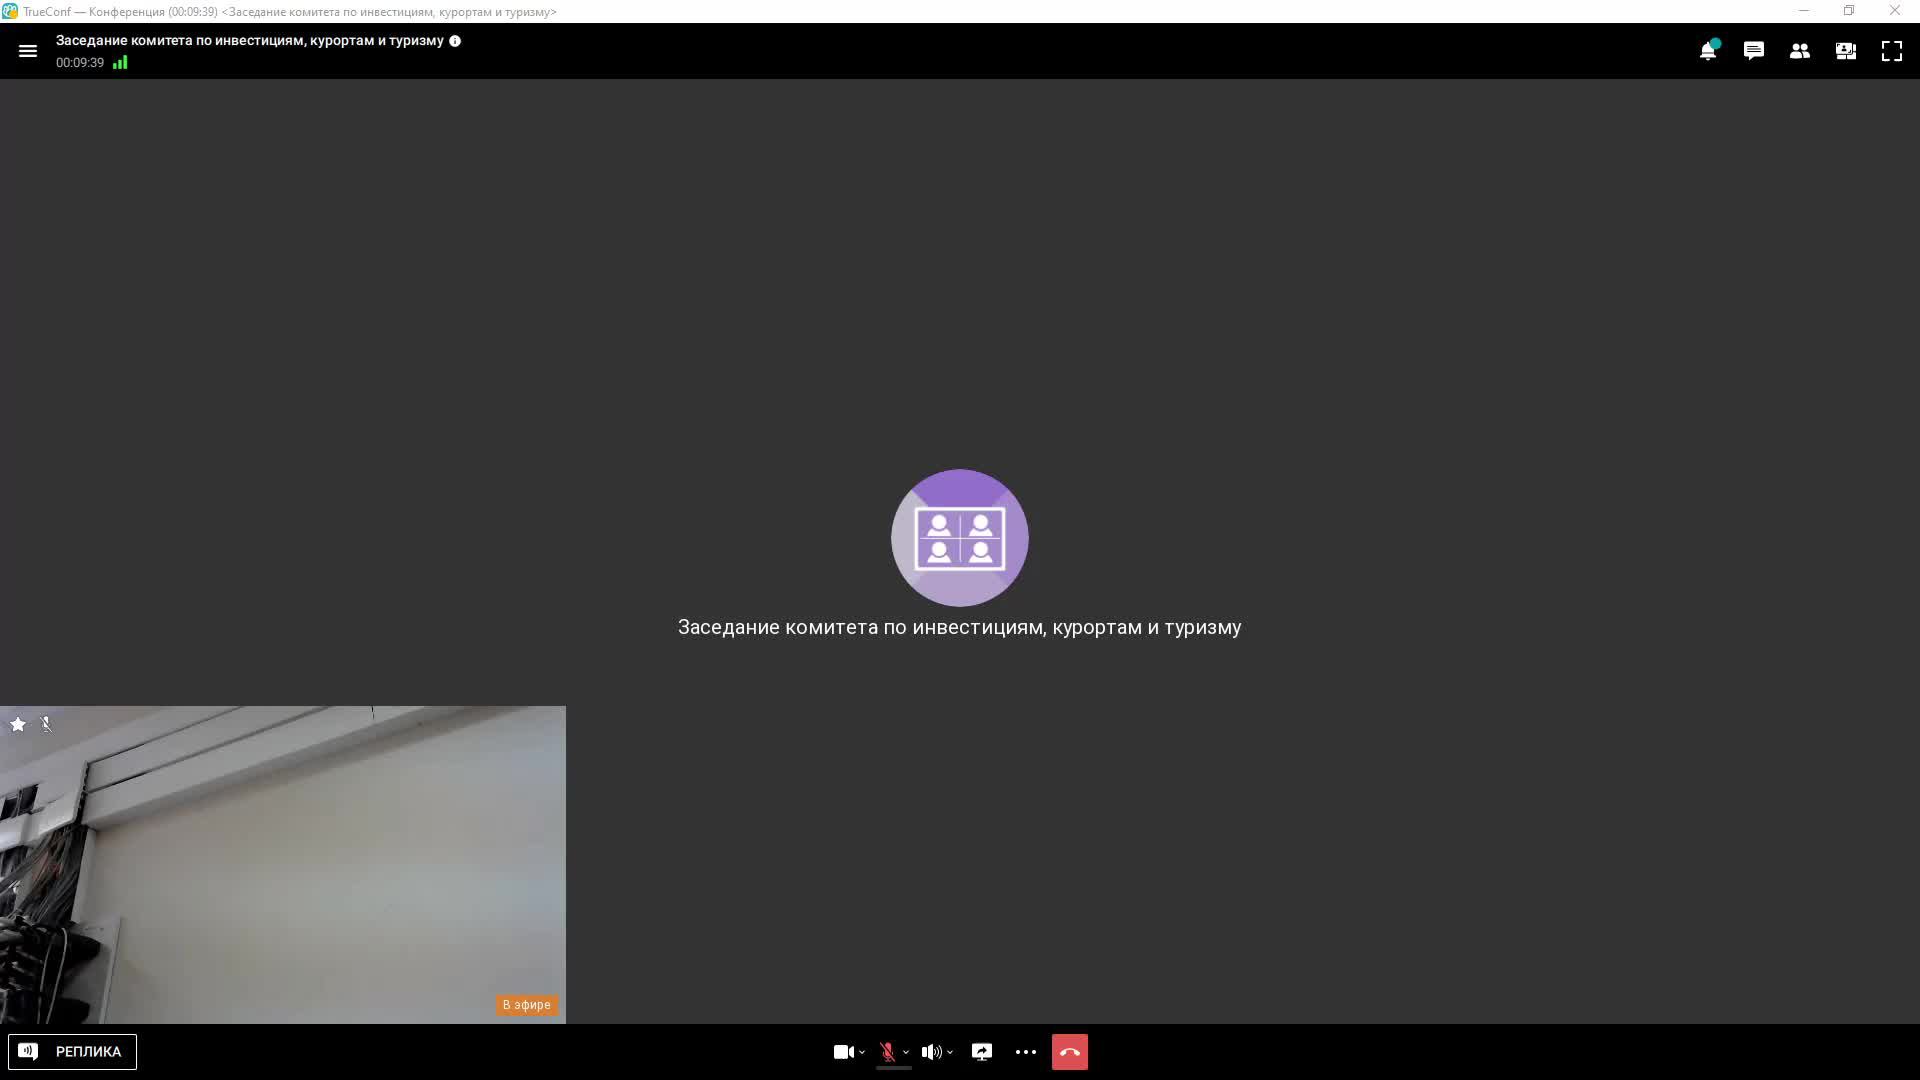1920x1080 pixels.
Task: Toggle the camera on or off
Action: (x=843, y=1052)
